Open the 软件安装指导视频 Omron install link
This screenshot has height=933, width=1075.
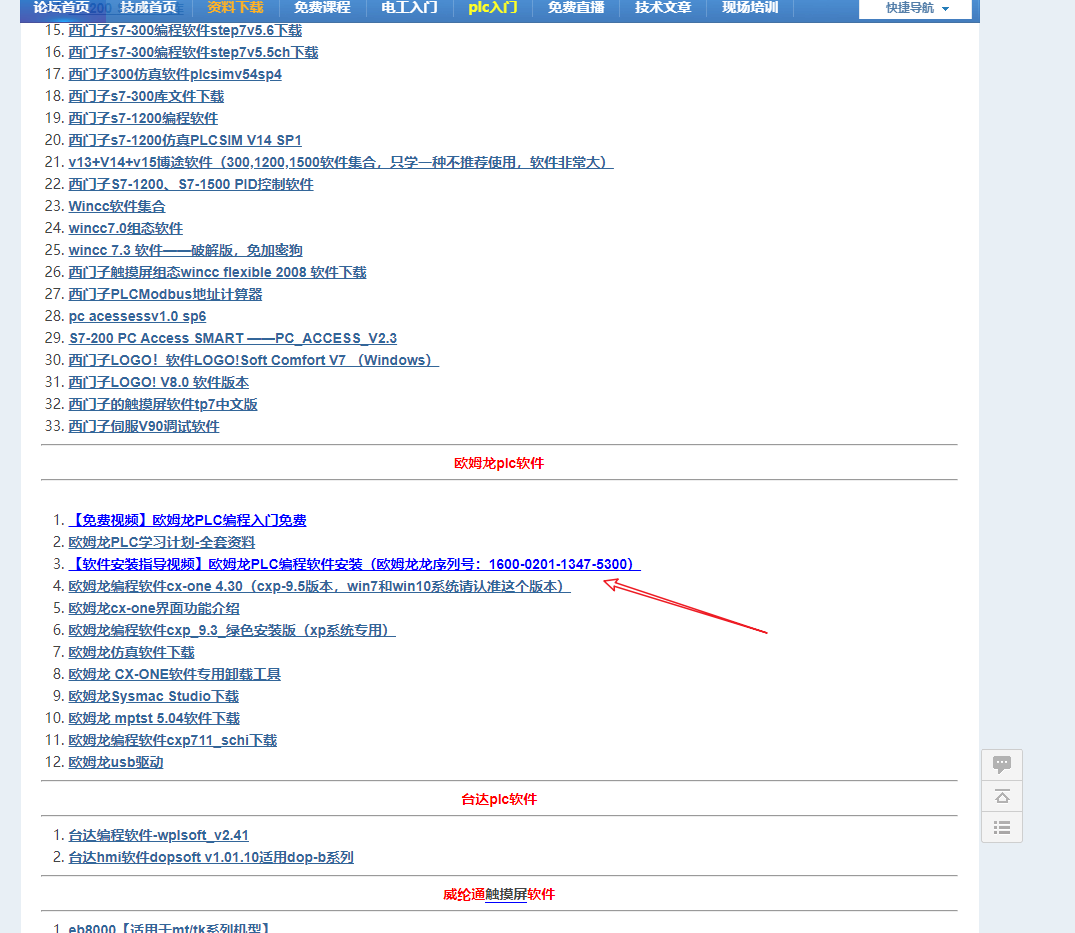(354, 564)
